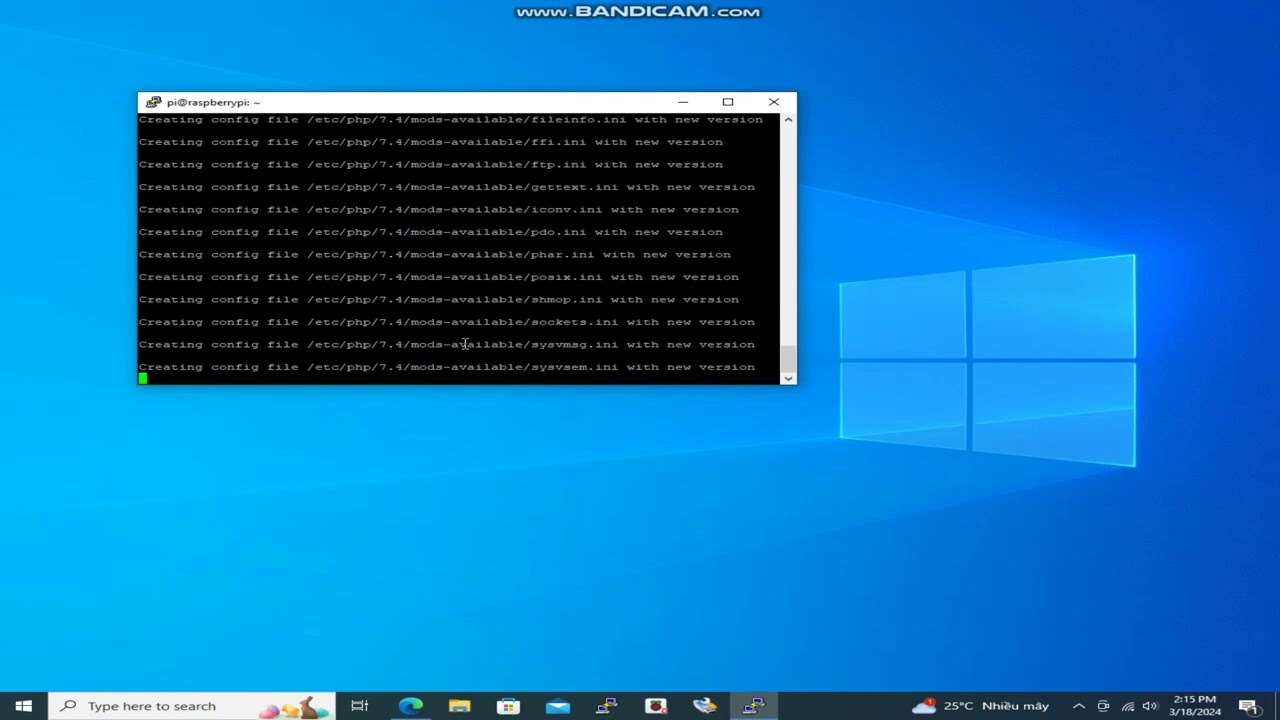
Task: Click the taskbar search box
Action: [x=191, y=706]
